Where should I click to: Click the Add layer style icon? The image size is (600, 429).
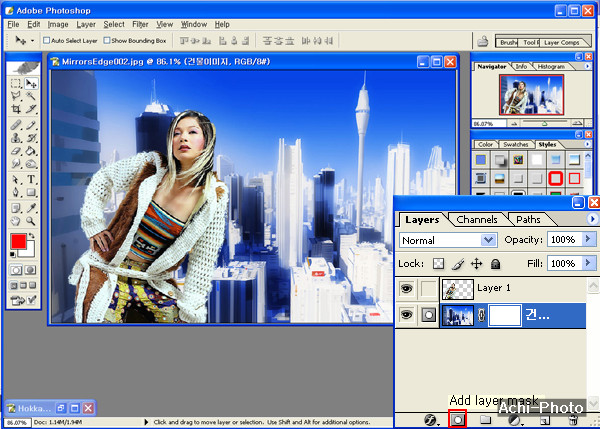click(431, 421)
